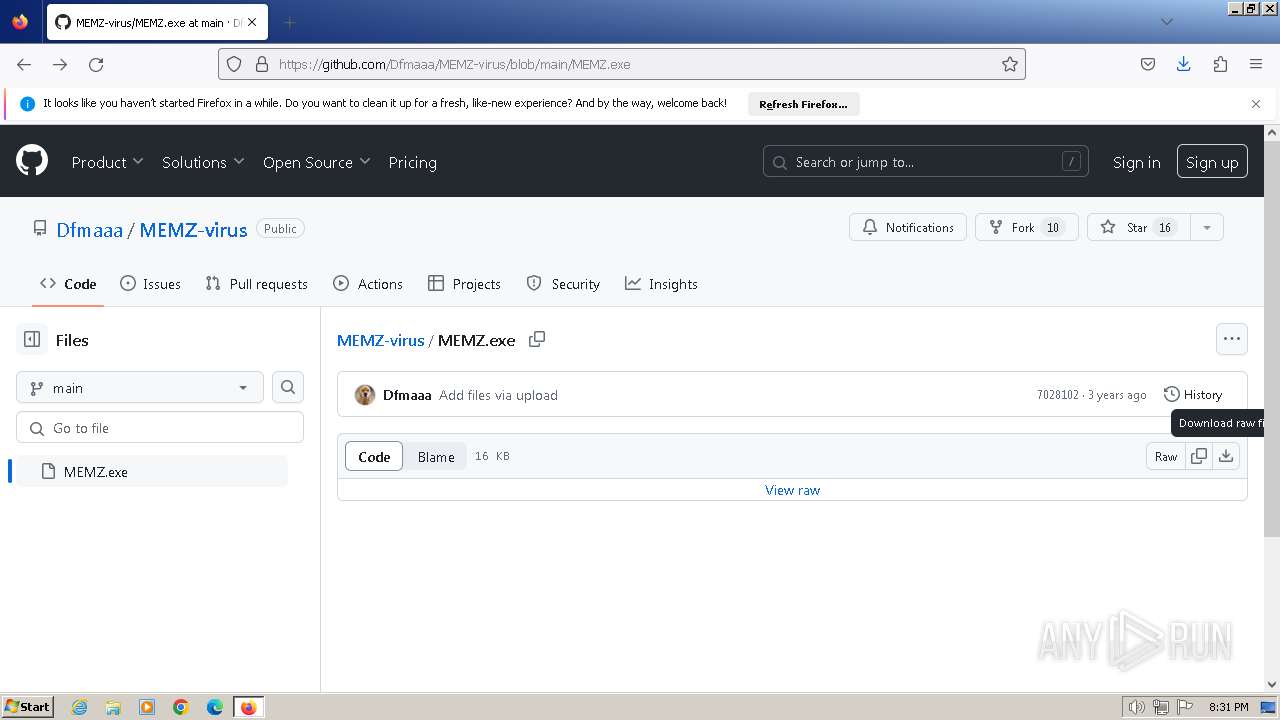Viewport: 1280px width, 720px height.
Task: Expand Product menu in GitHub header
Action: coord(107,162)
